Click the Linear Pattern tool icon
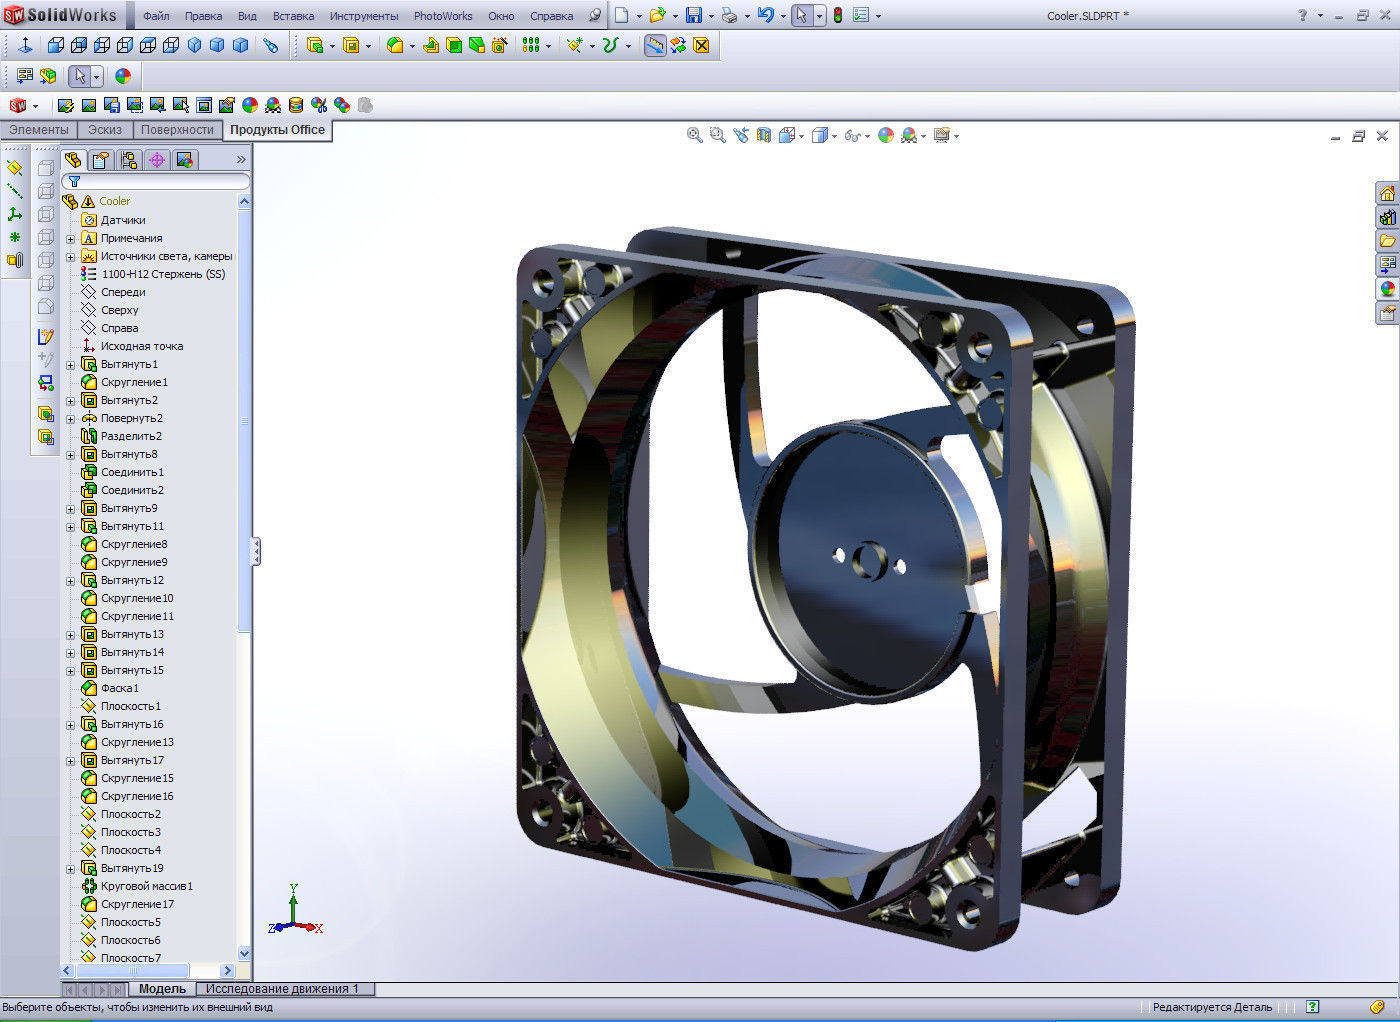 [531, 45]
